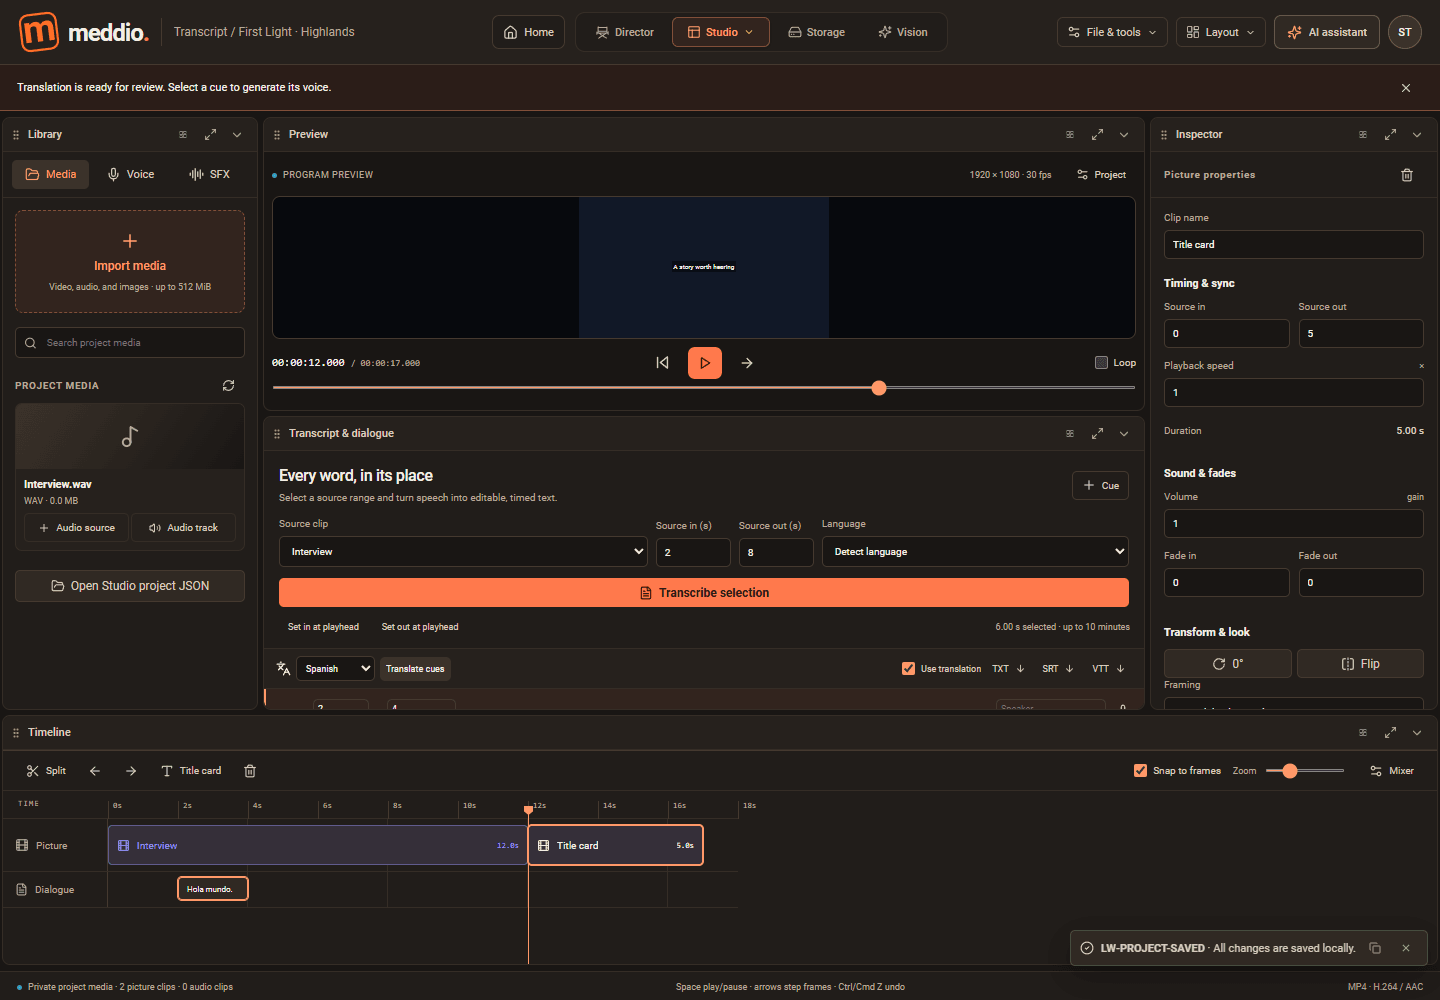Select the SFX tab in Library
The image size is (1440, 1000).
point(210,174)
